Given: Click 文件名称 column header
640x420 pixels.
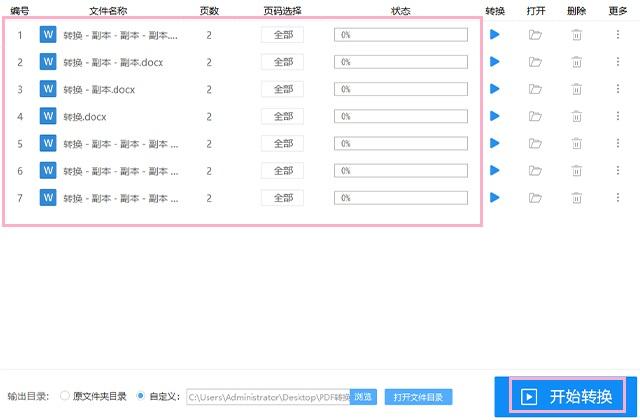Looking at the screenshot, I should click(x=108, y=11).
